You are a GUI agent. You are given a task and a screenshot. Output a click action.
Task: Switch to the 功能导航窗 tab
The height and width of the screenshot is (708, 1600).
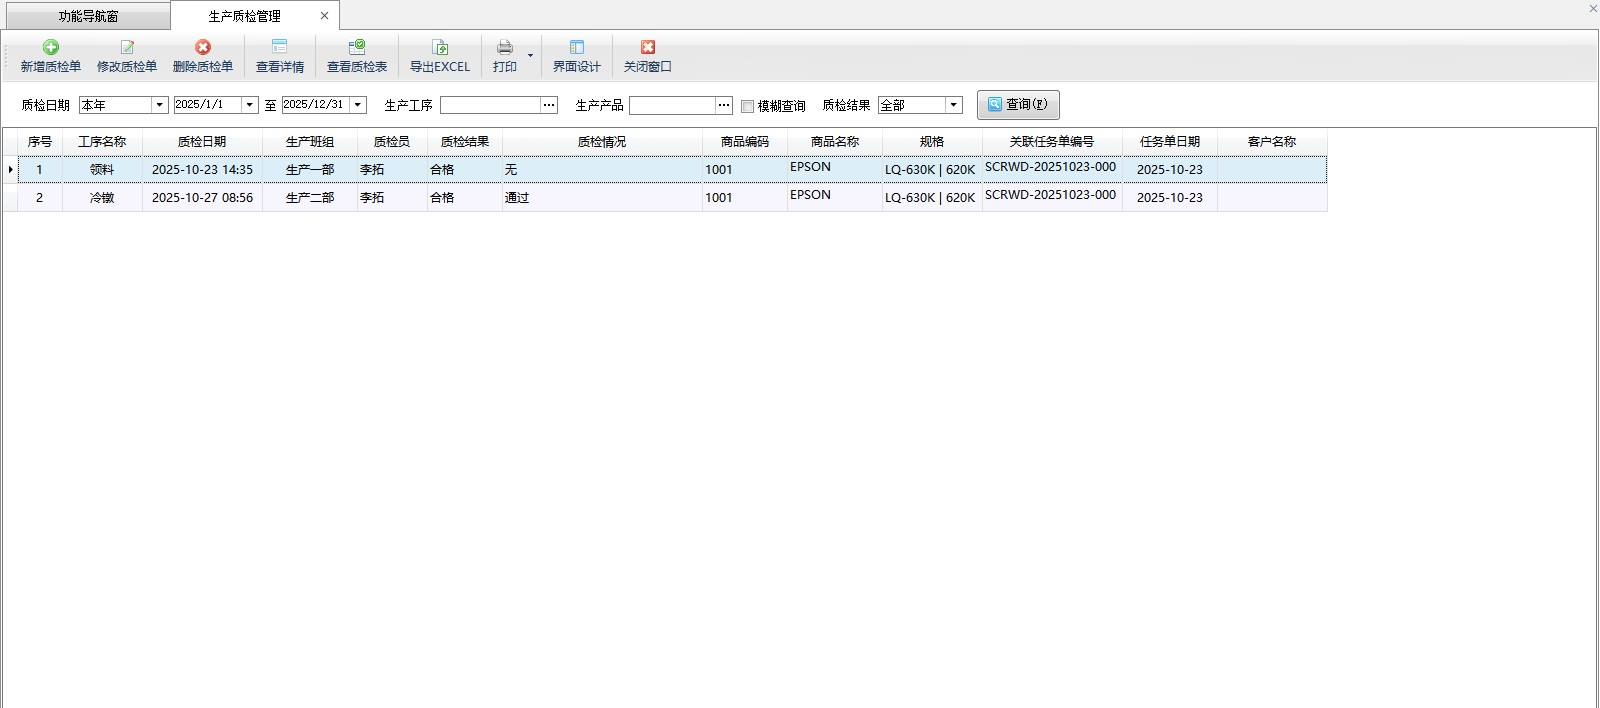pyautogui.click(x=88, y=16)
